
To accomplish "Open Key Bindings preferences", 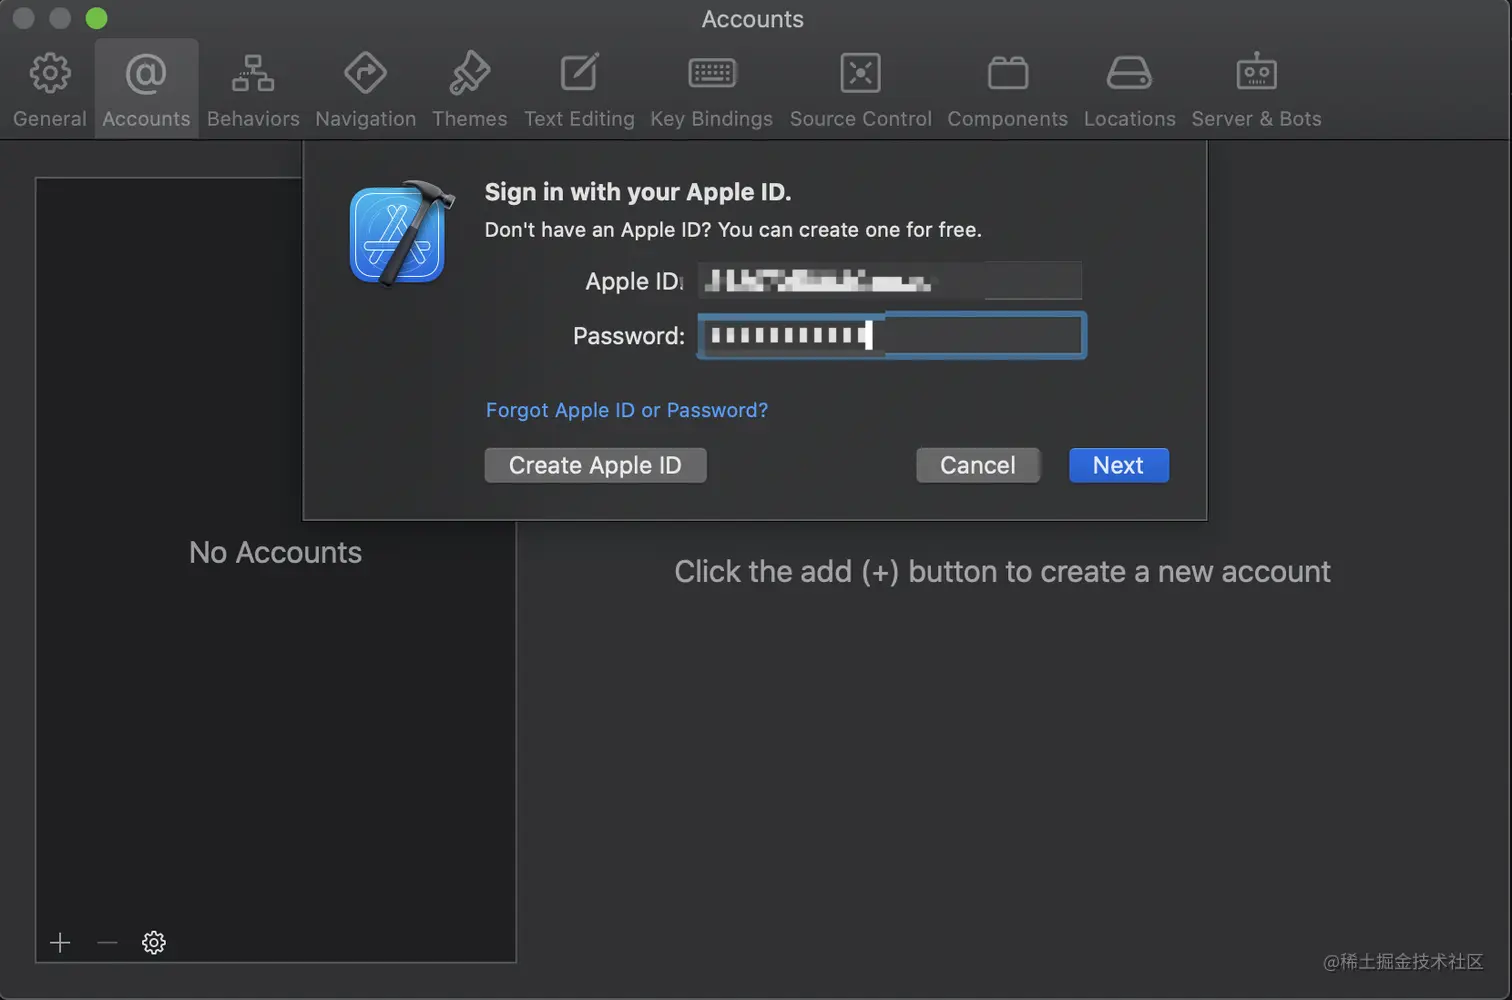I will (711, 91).
